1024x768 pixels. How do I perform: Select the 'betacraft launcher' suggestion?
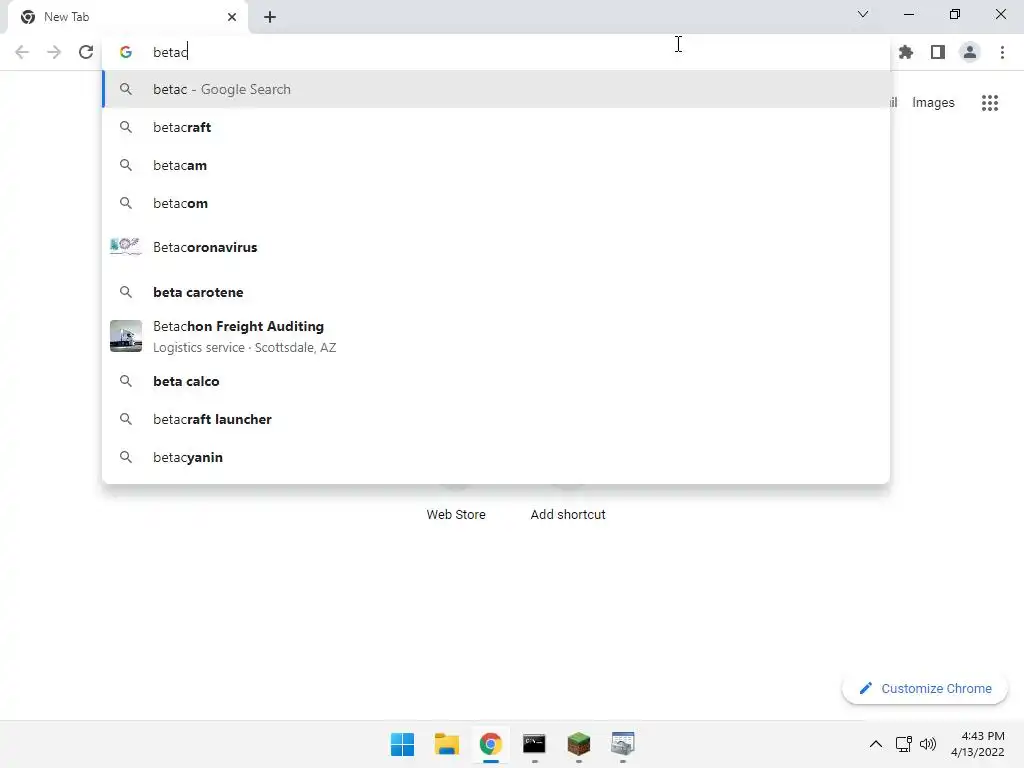tap(496, 419)
